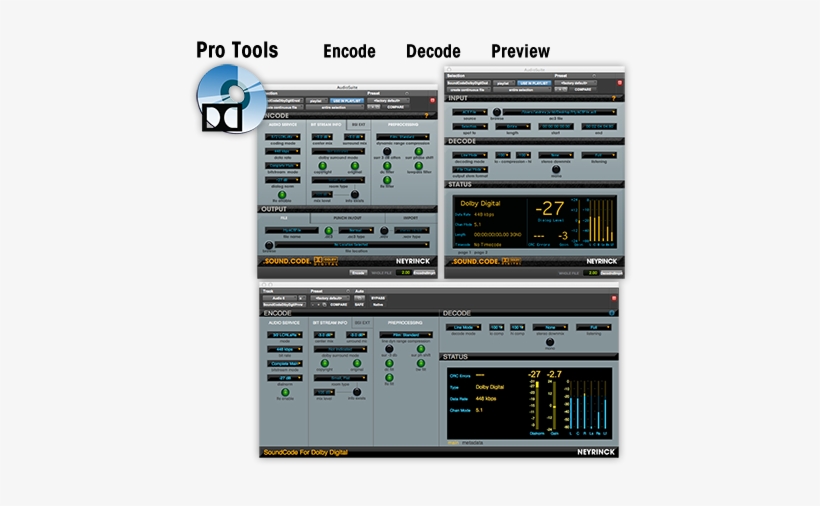Viewport: 820px width, 506px height.
Task: Open dialog norm dropdown in Encode window
Action: click(x=282, y=180)
